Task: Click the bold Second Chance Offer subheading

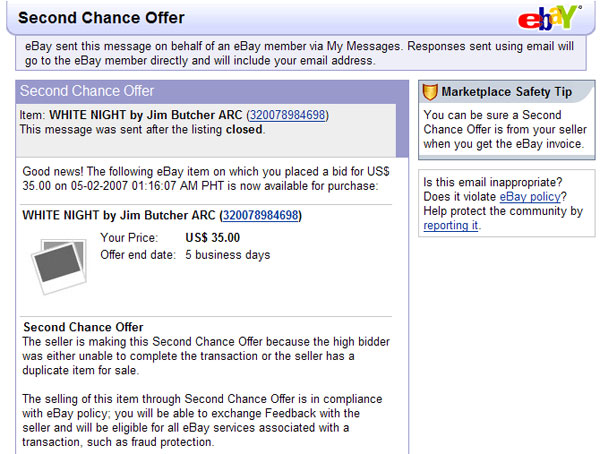Action: coord(83,327)
